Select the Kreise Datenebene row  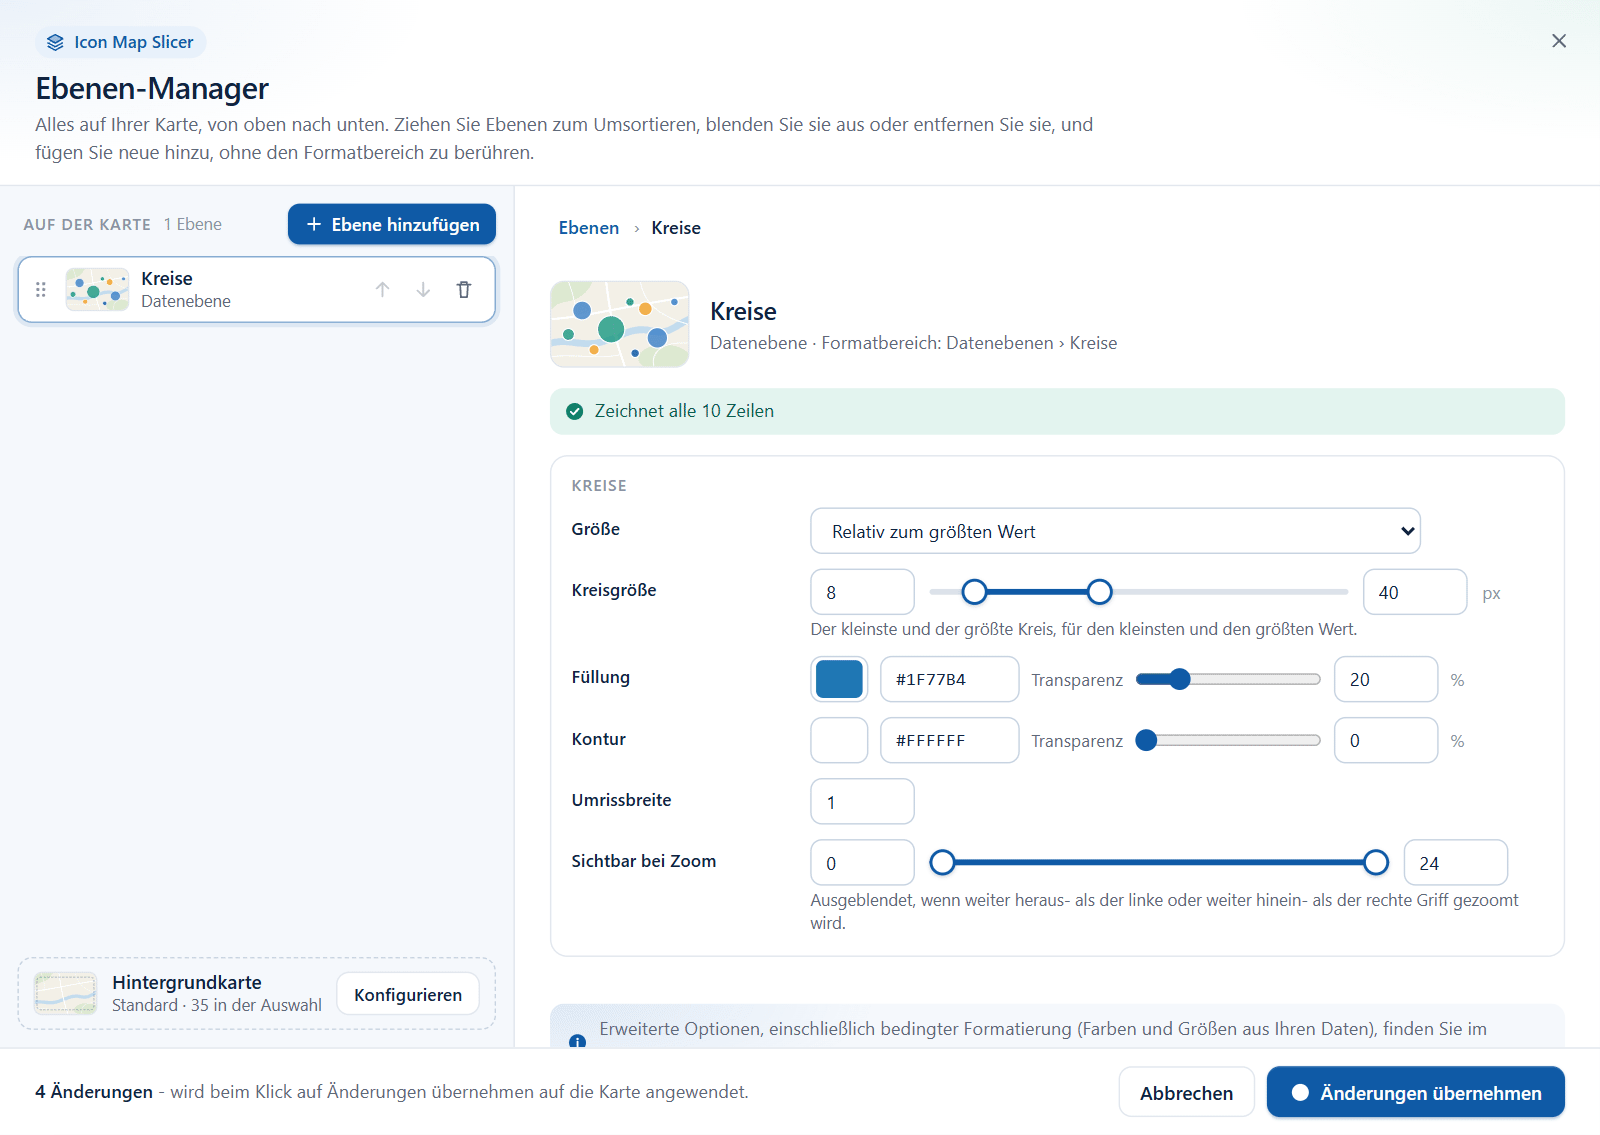[x=257, y=290]
